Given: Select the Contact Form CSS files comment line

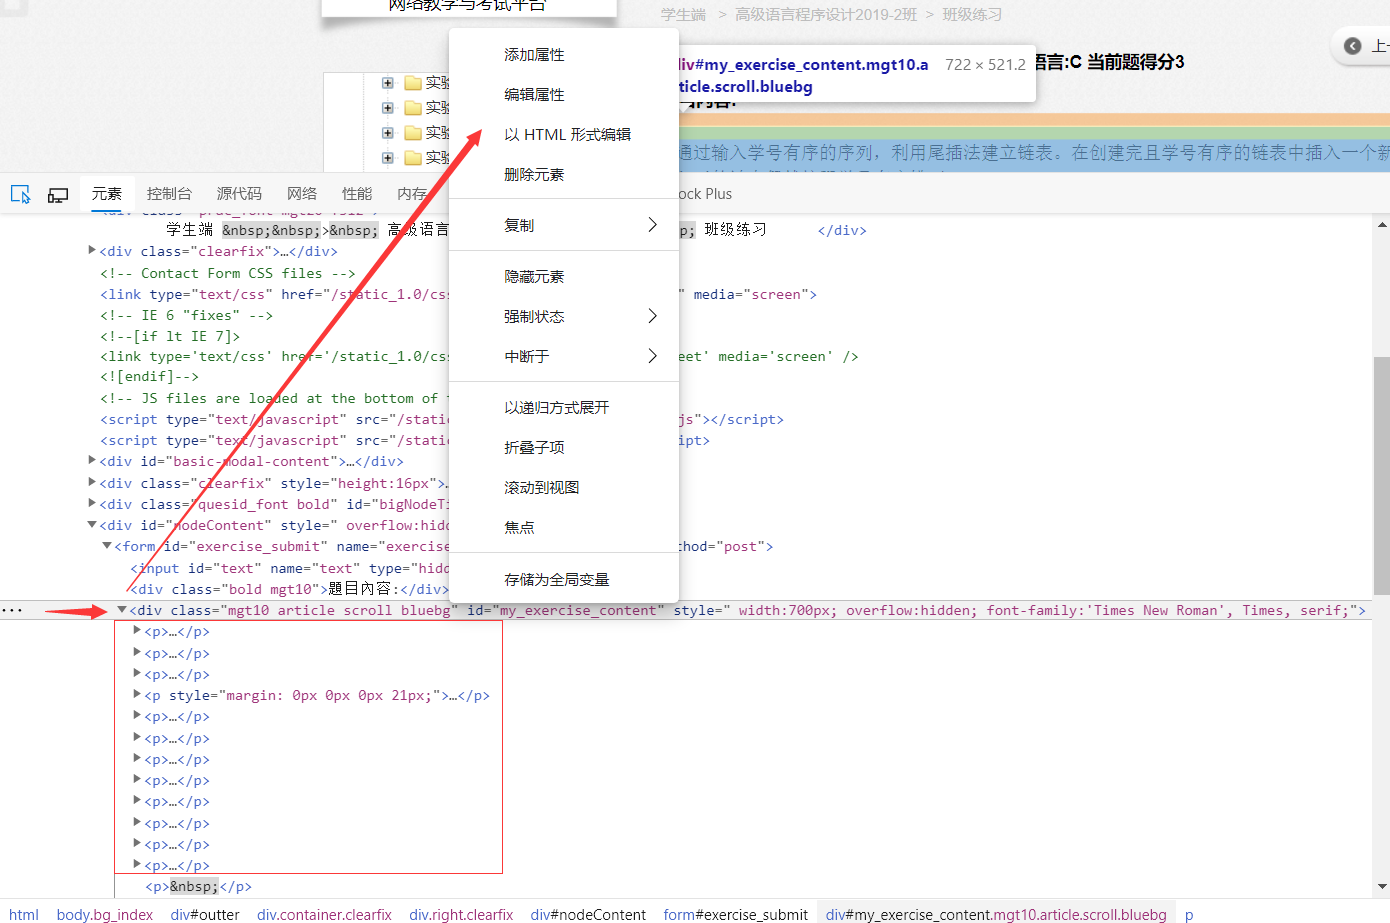Looking at the screenshot, I should point(228,273).
